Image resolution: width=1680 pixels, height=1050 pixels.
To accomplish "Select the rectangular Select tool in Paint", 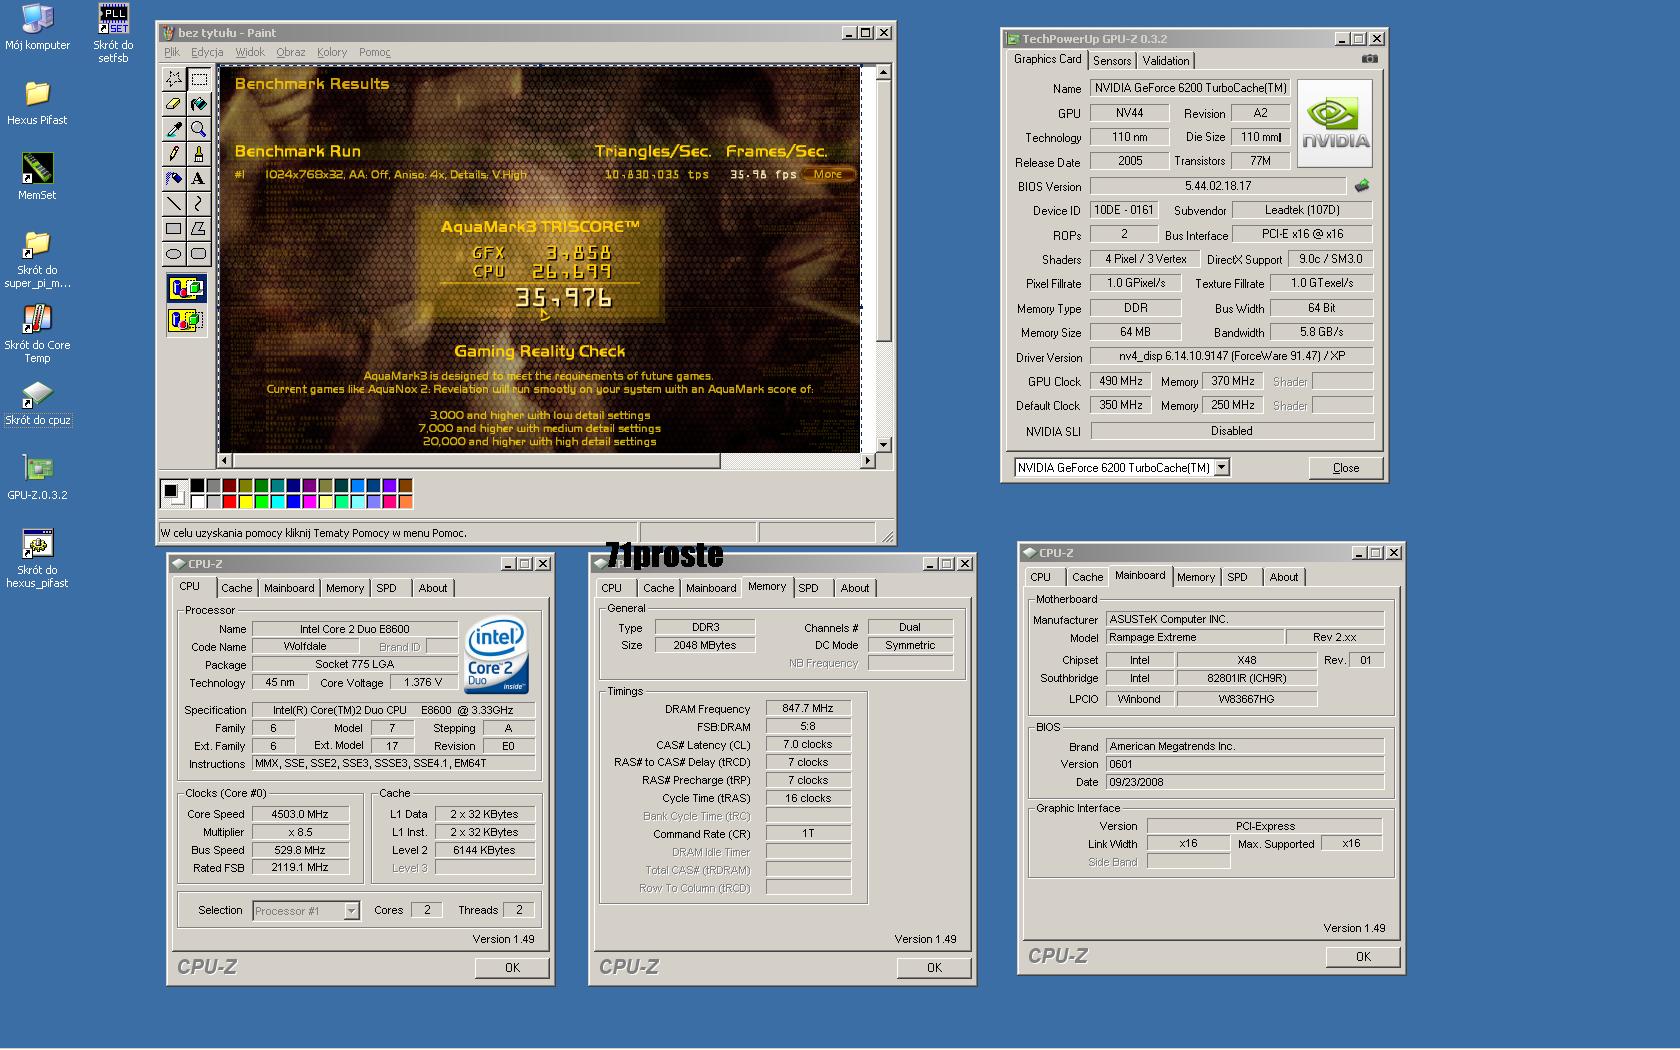I will 199,78.
